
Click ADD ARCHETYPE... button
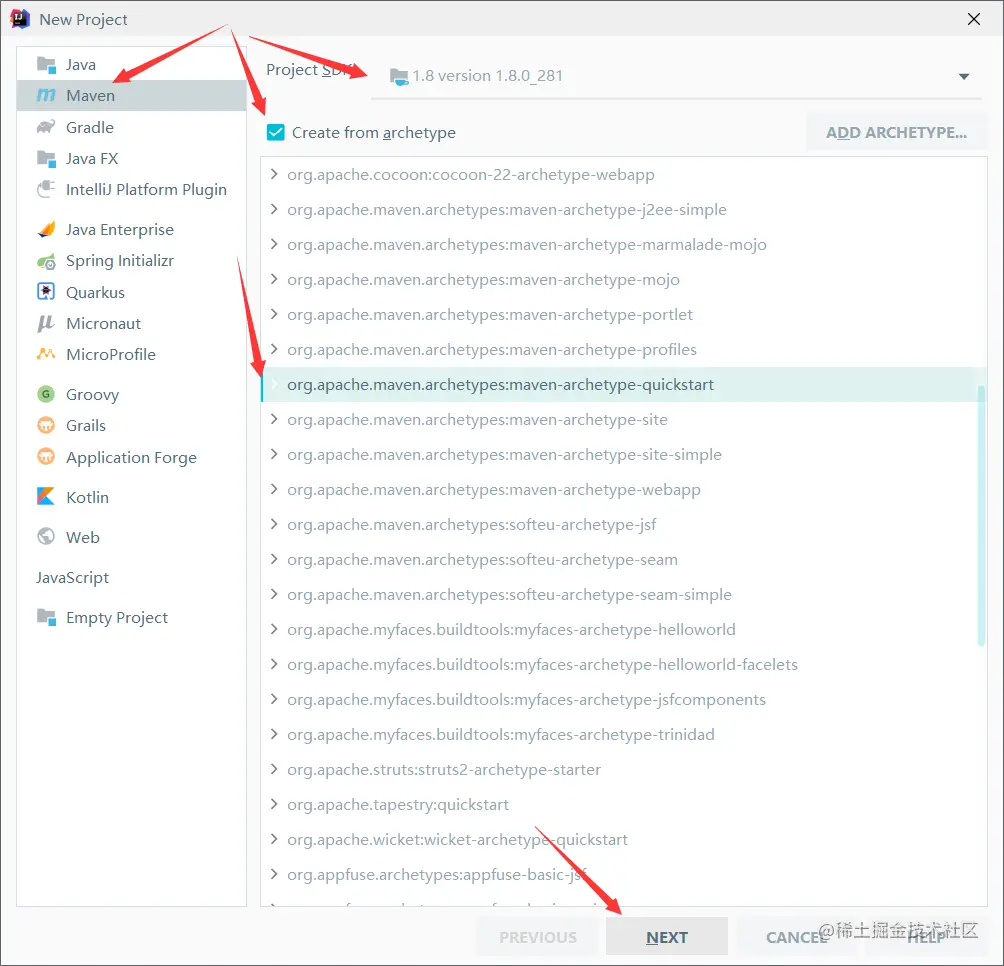tap(896, 133)
